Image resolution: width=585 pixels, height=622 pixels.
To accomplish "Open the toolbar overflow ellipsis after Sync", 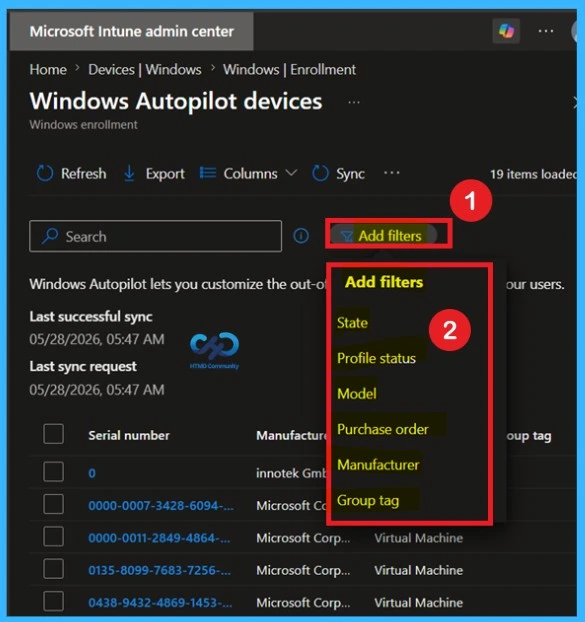I will [391, 173].
